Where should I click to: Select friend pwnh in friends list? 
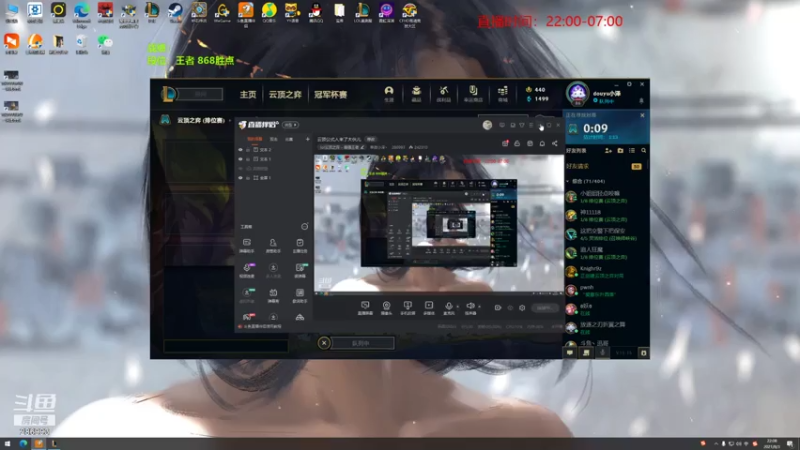tap(606, 290)
